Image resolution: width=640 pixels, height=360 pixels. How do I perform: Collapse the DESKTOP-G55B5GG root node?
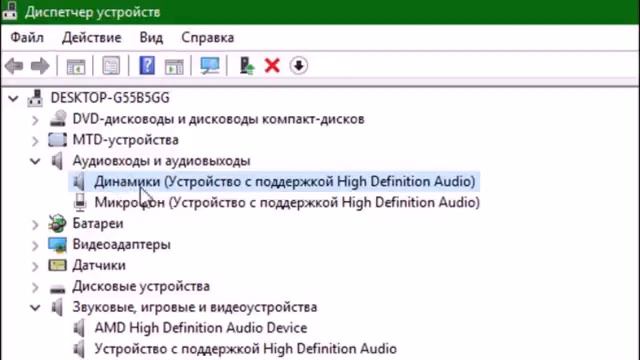pyautogui.click(x=13, y=98)
